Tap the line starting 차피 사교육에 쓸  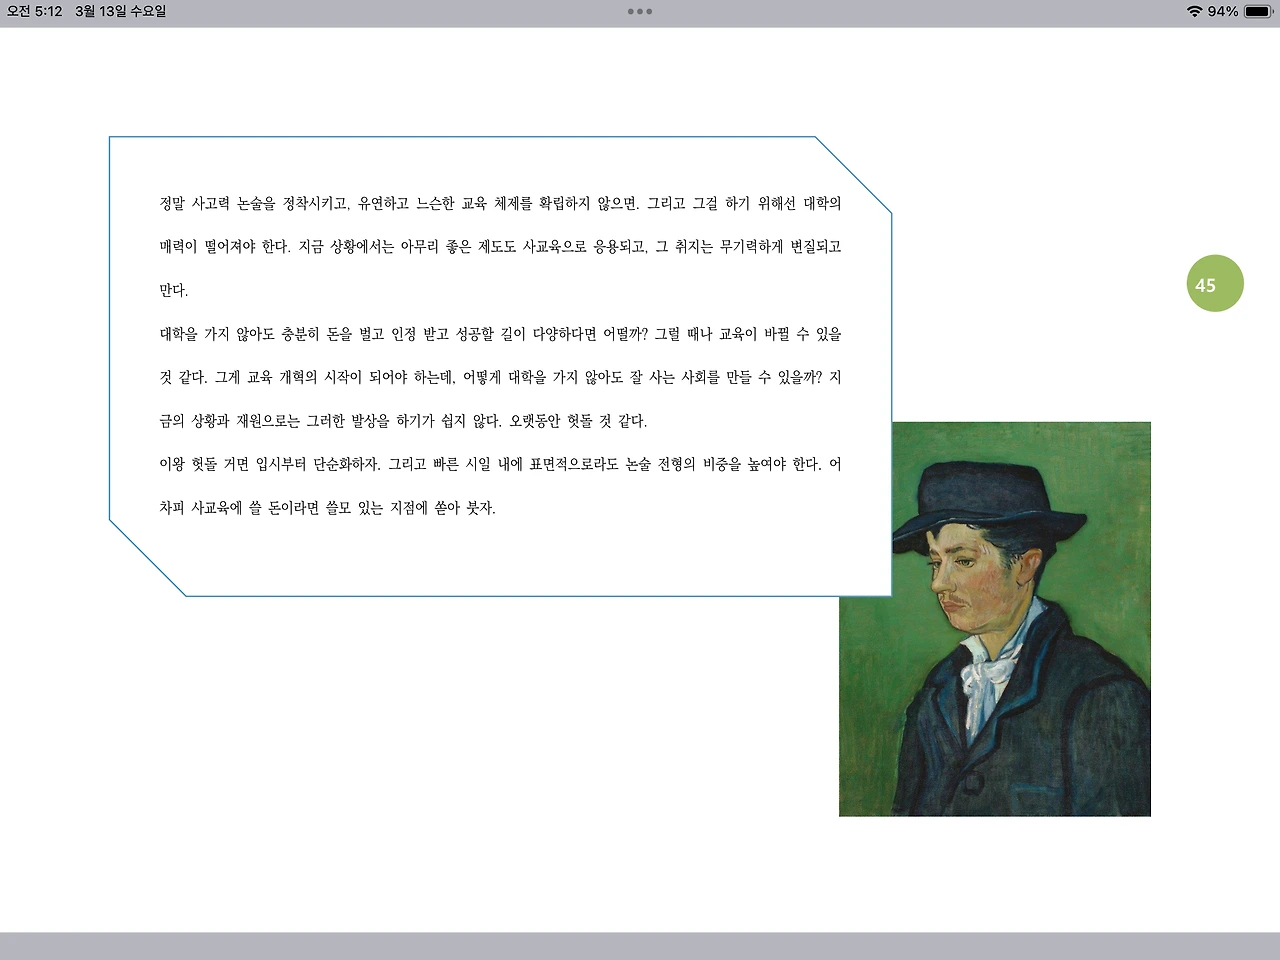click(328, 508)
